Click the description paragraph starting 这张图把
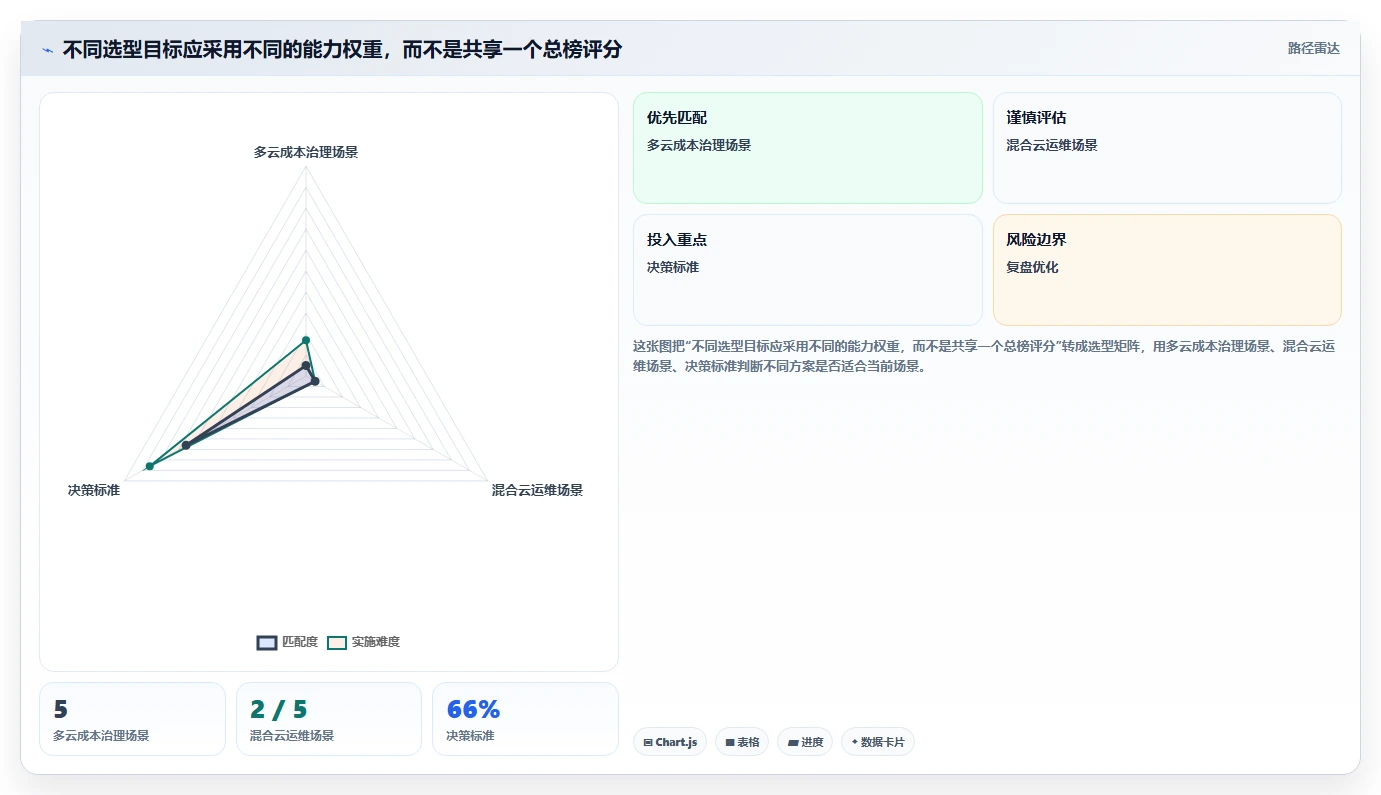 pos(984,356)
